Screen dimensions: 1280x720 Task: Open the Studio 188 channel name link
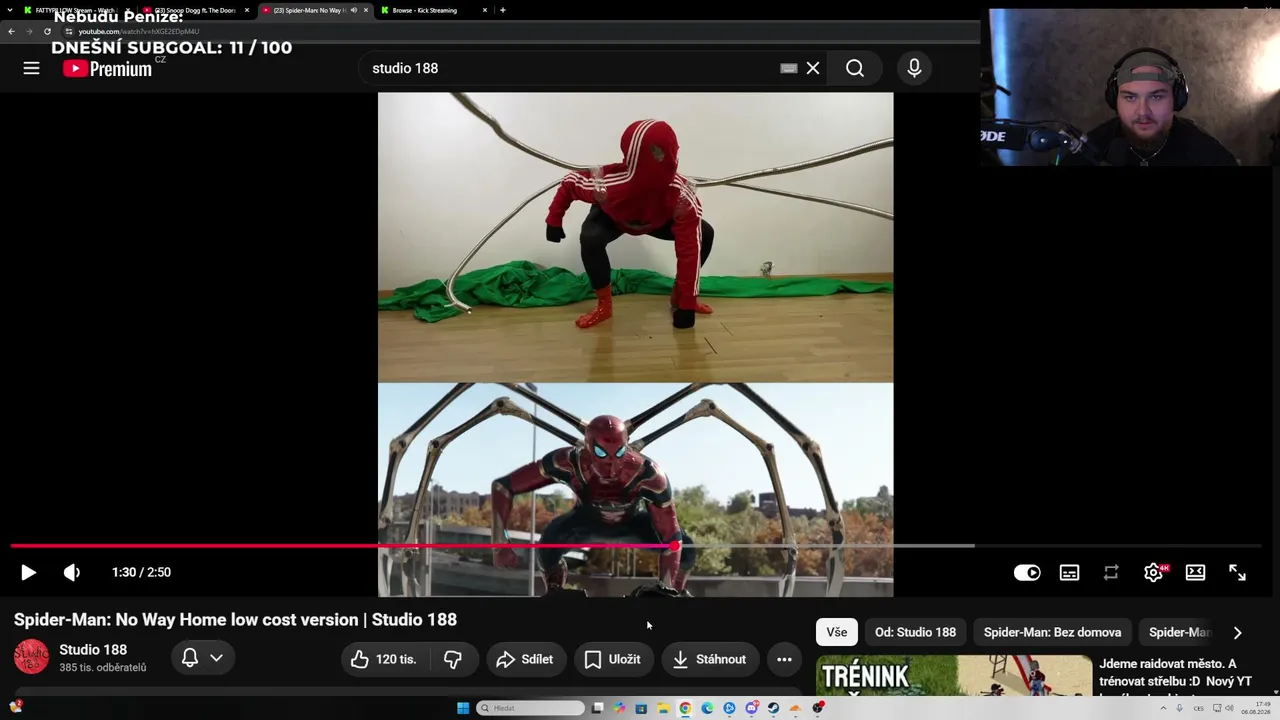[93, 650]
